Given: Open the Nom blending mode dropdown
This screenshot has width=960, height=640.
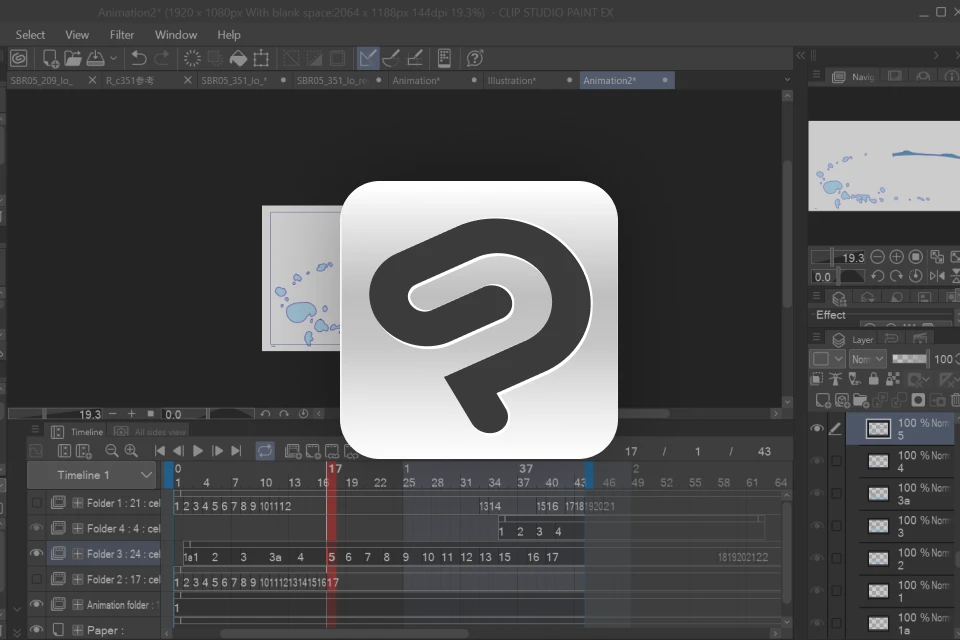Looking at the screenshot, I should coord(868,359).
